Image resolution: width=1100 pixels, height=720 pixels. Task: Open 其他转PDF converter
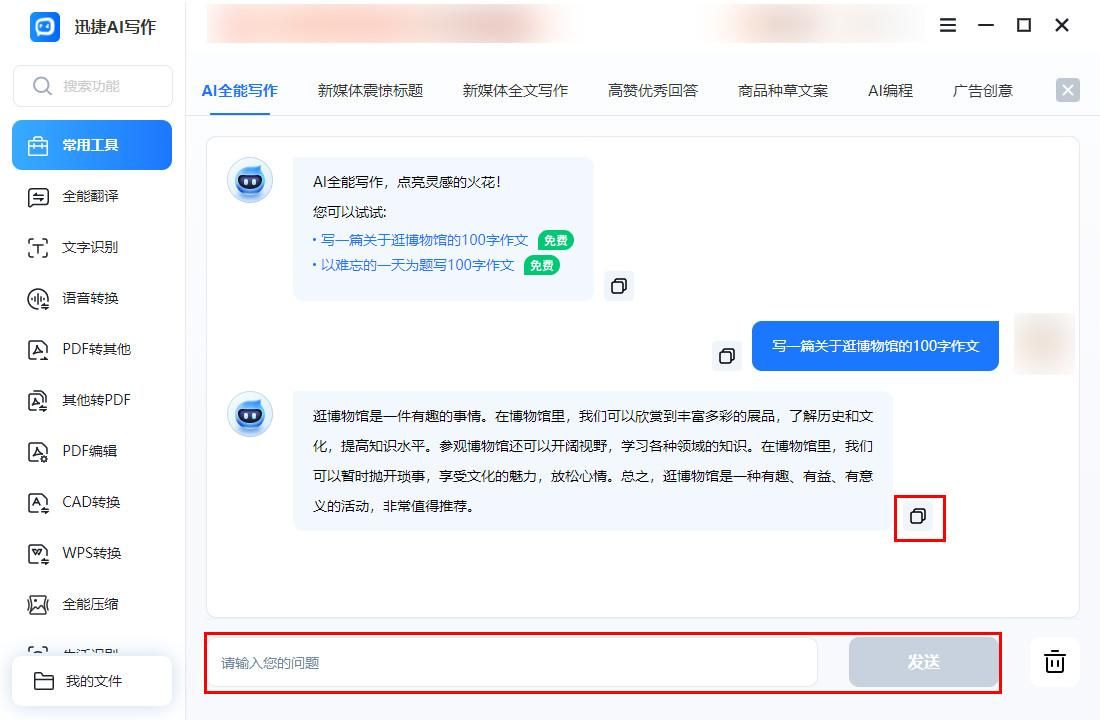coord(92,400)
